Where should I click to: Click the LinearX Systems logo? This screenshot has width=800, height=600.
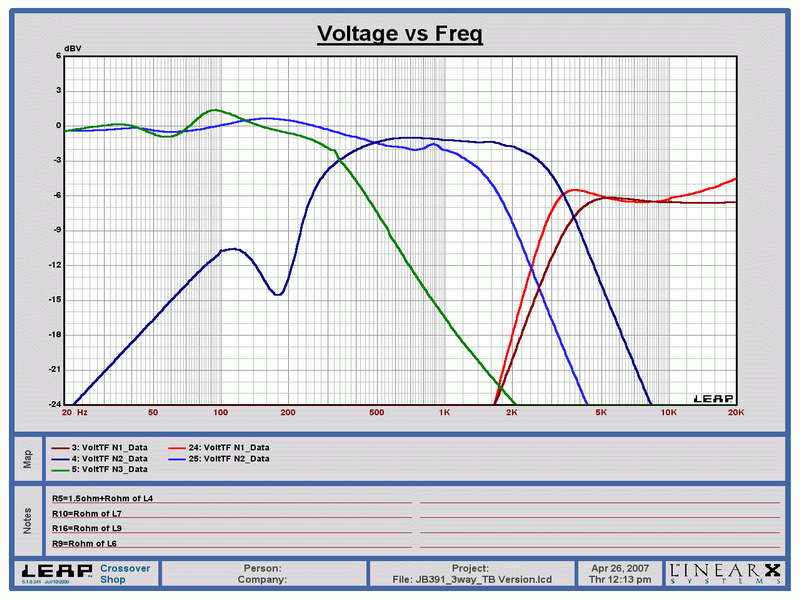(722, 572)
